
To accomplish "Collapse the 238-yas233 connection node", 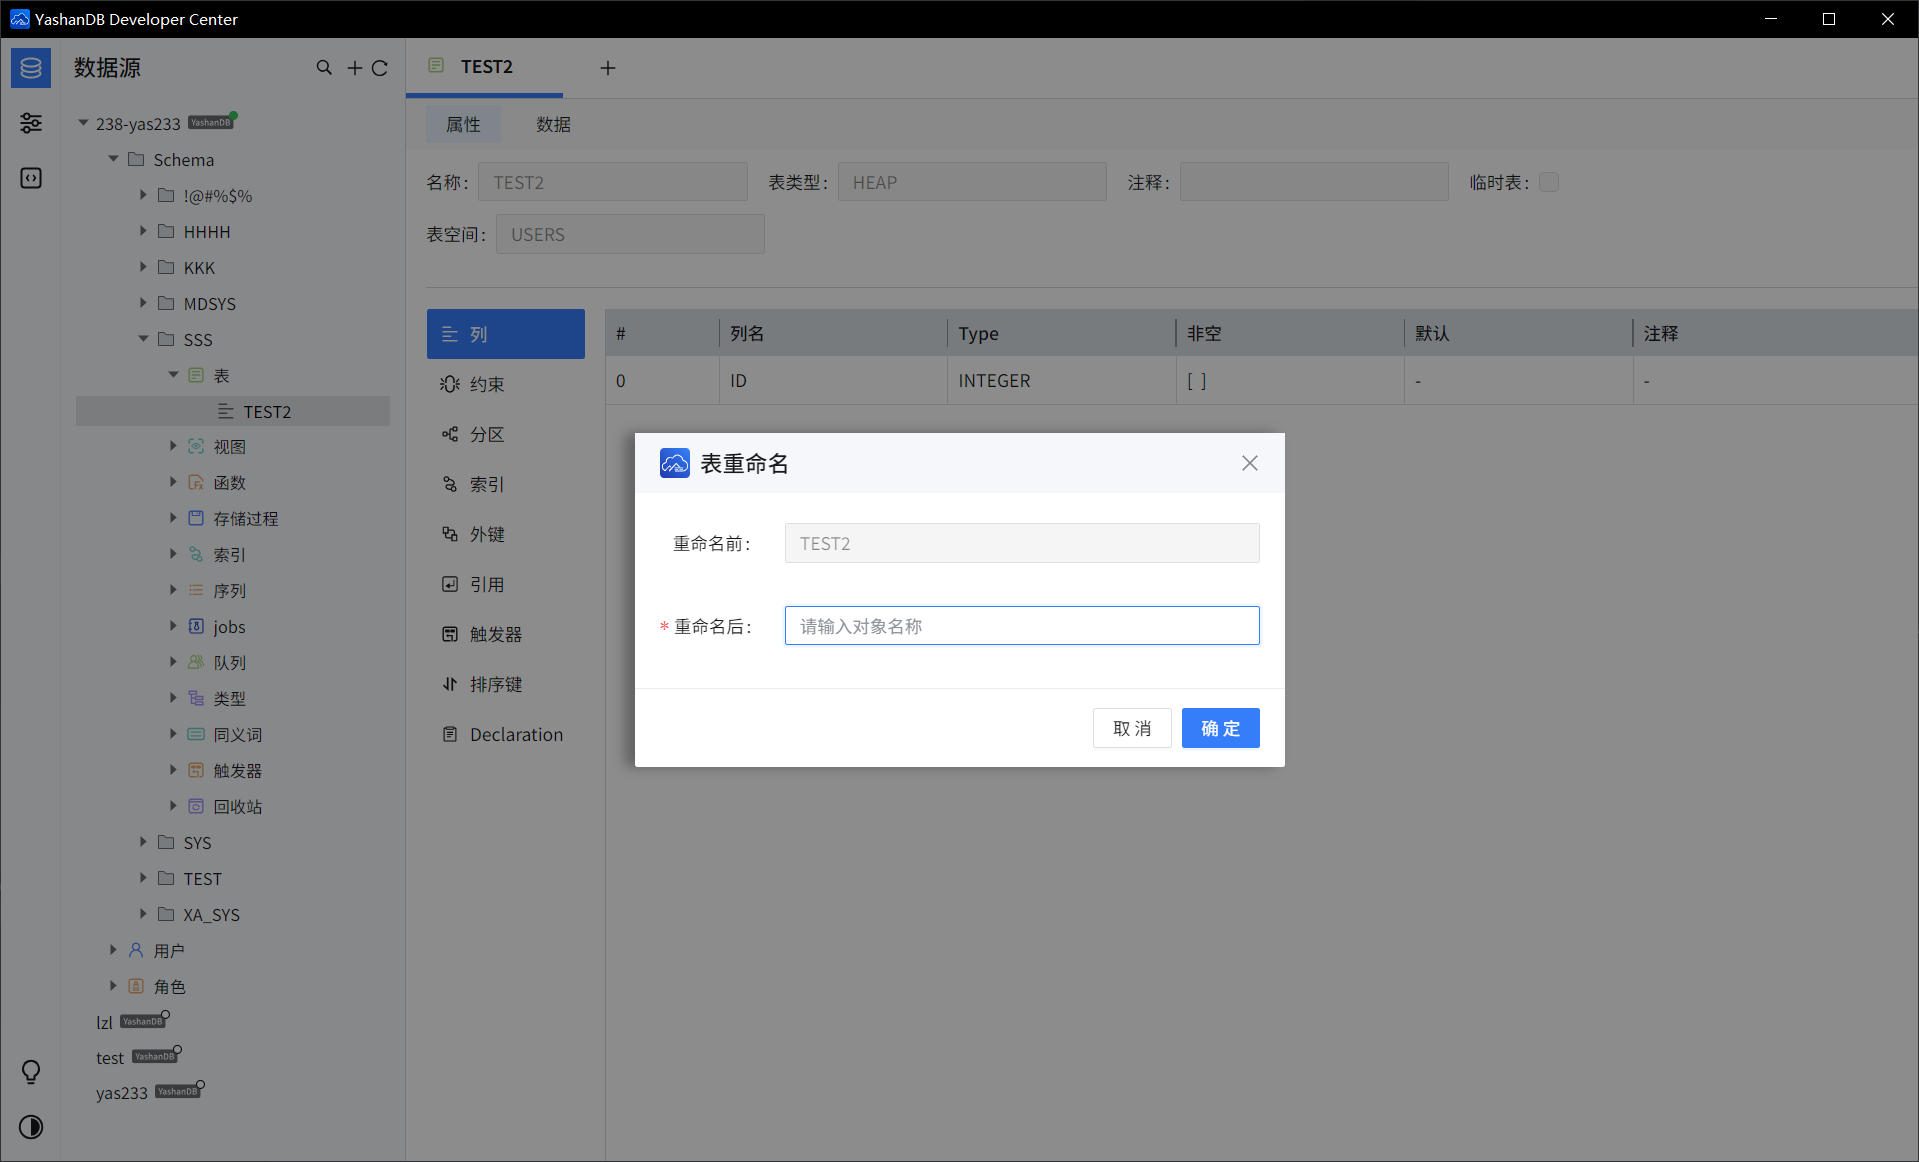I will [84, 123].
